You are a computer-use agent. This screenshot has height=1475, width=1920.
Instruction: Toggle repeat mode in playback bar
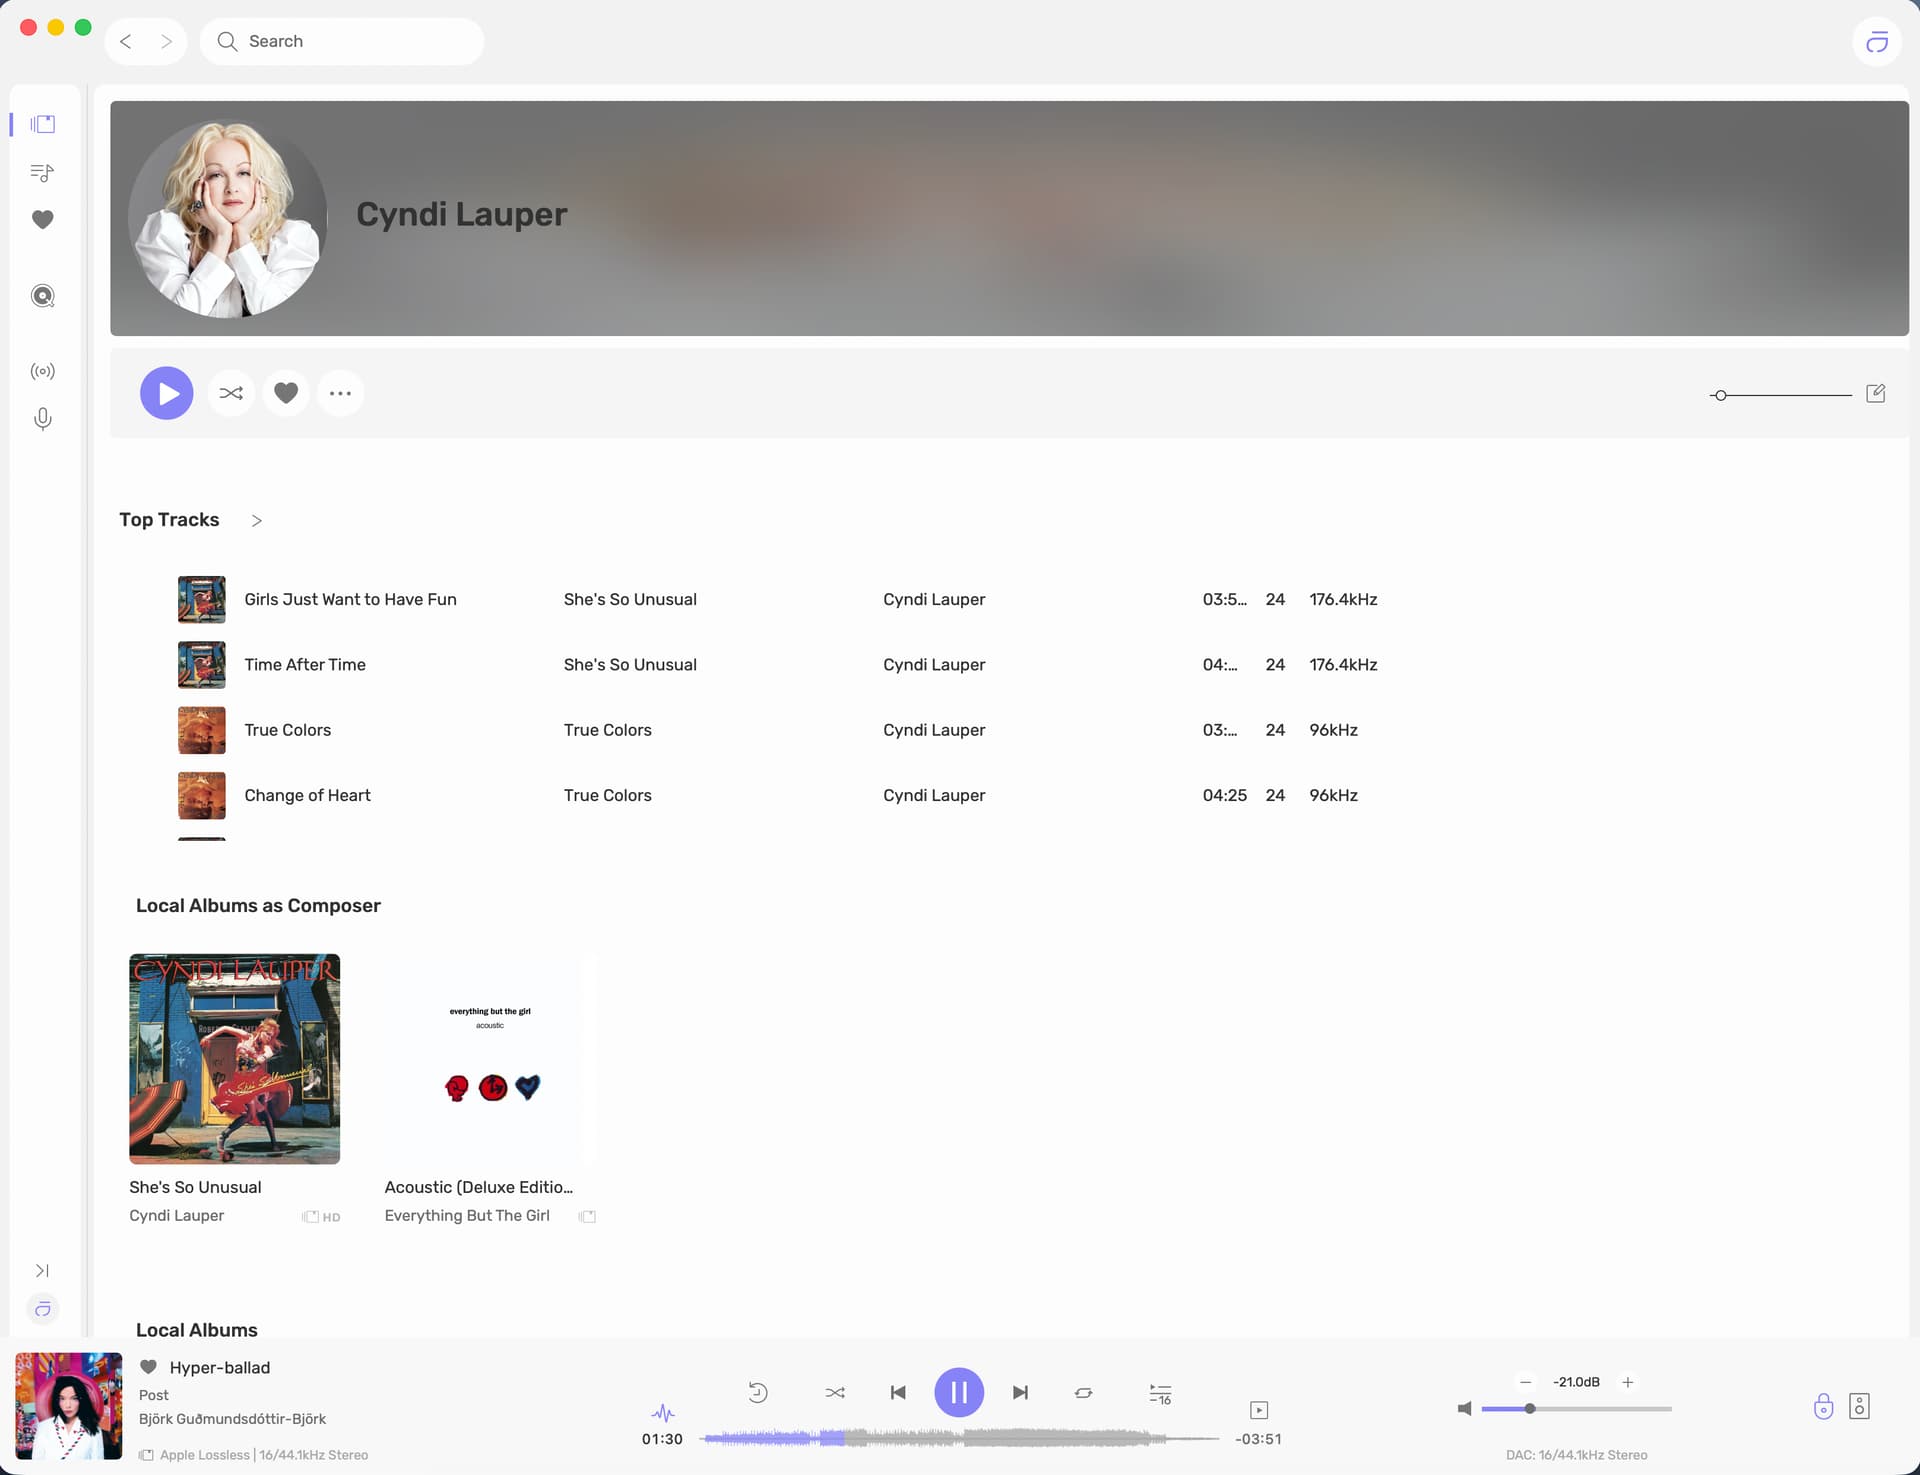(x=1083, y=1392)
